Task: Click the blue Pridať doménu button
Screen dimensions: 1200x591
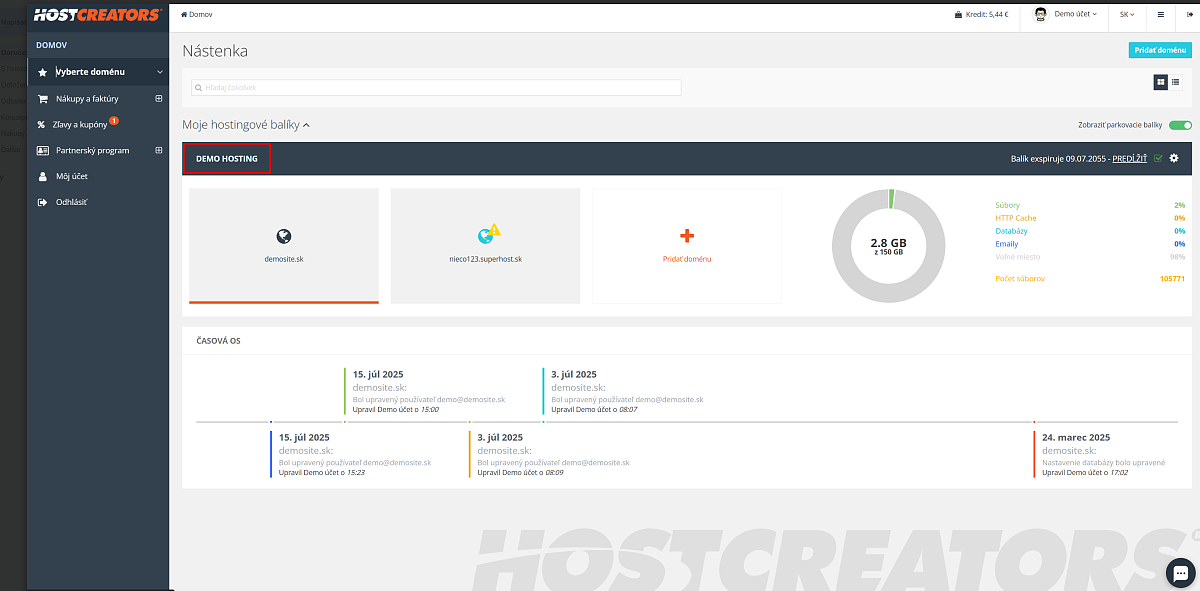Action: click(x=1160, y=50)
